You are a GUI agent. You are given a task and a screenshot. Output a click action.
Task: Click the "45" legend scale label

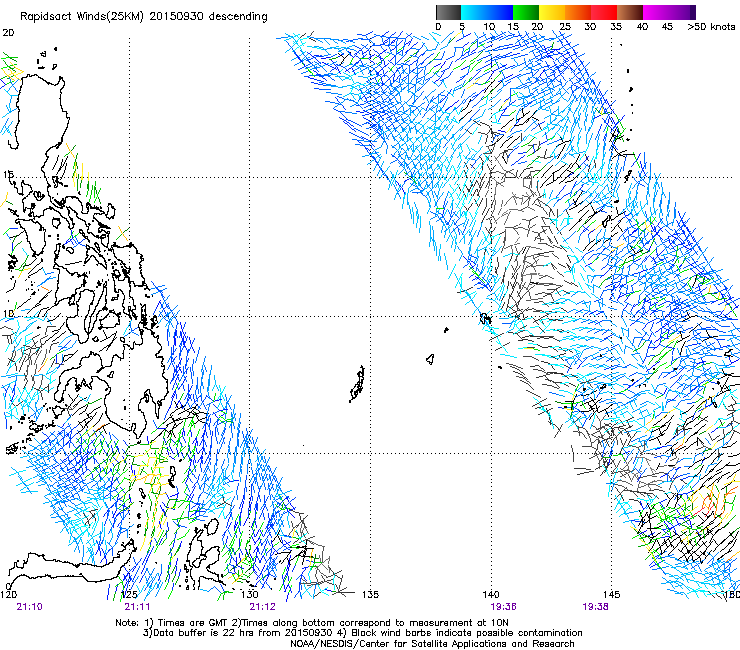click(x=667, y=27)
